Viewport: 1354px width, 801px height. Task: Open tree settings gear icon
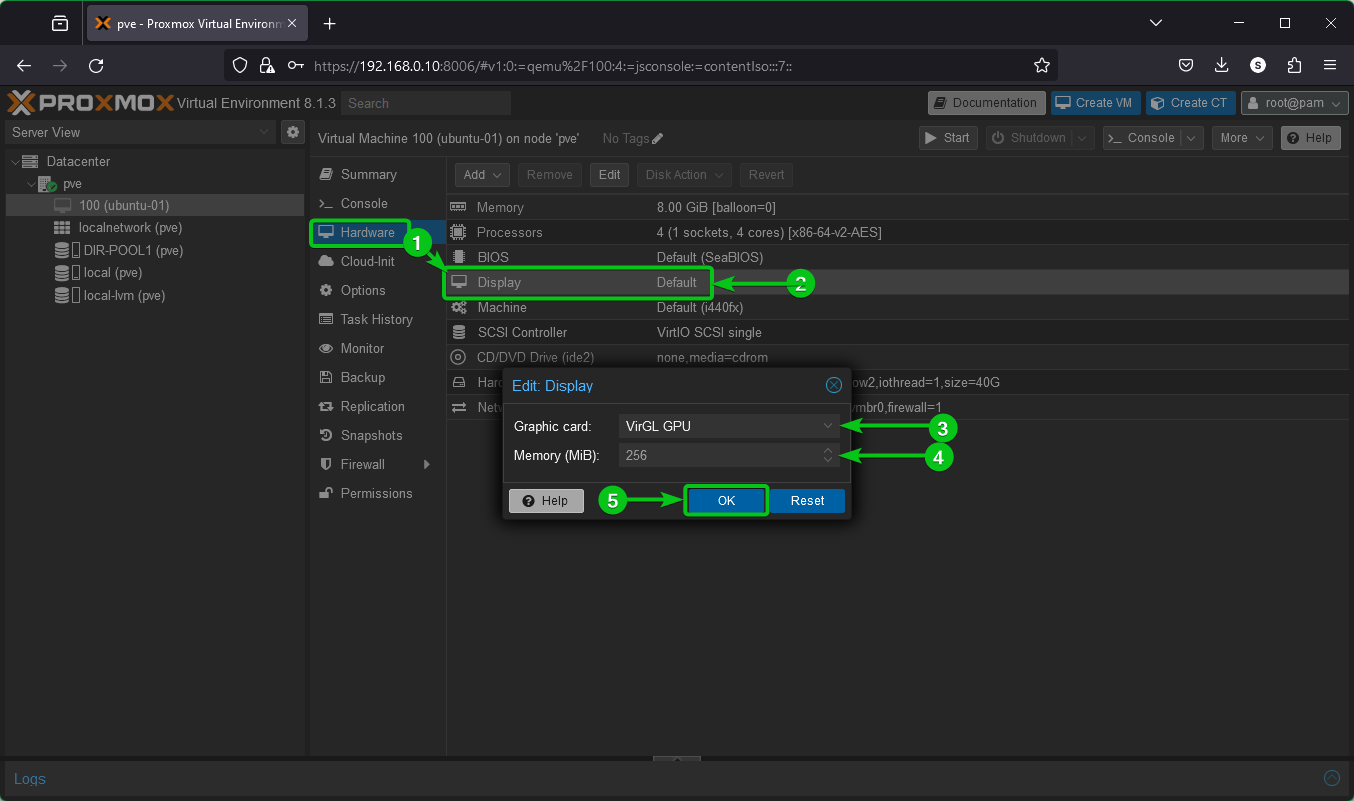pyautogui.click(x=293, y=132)
